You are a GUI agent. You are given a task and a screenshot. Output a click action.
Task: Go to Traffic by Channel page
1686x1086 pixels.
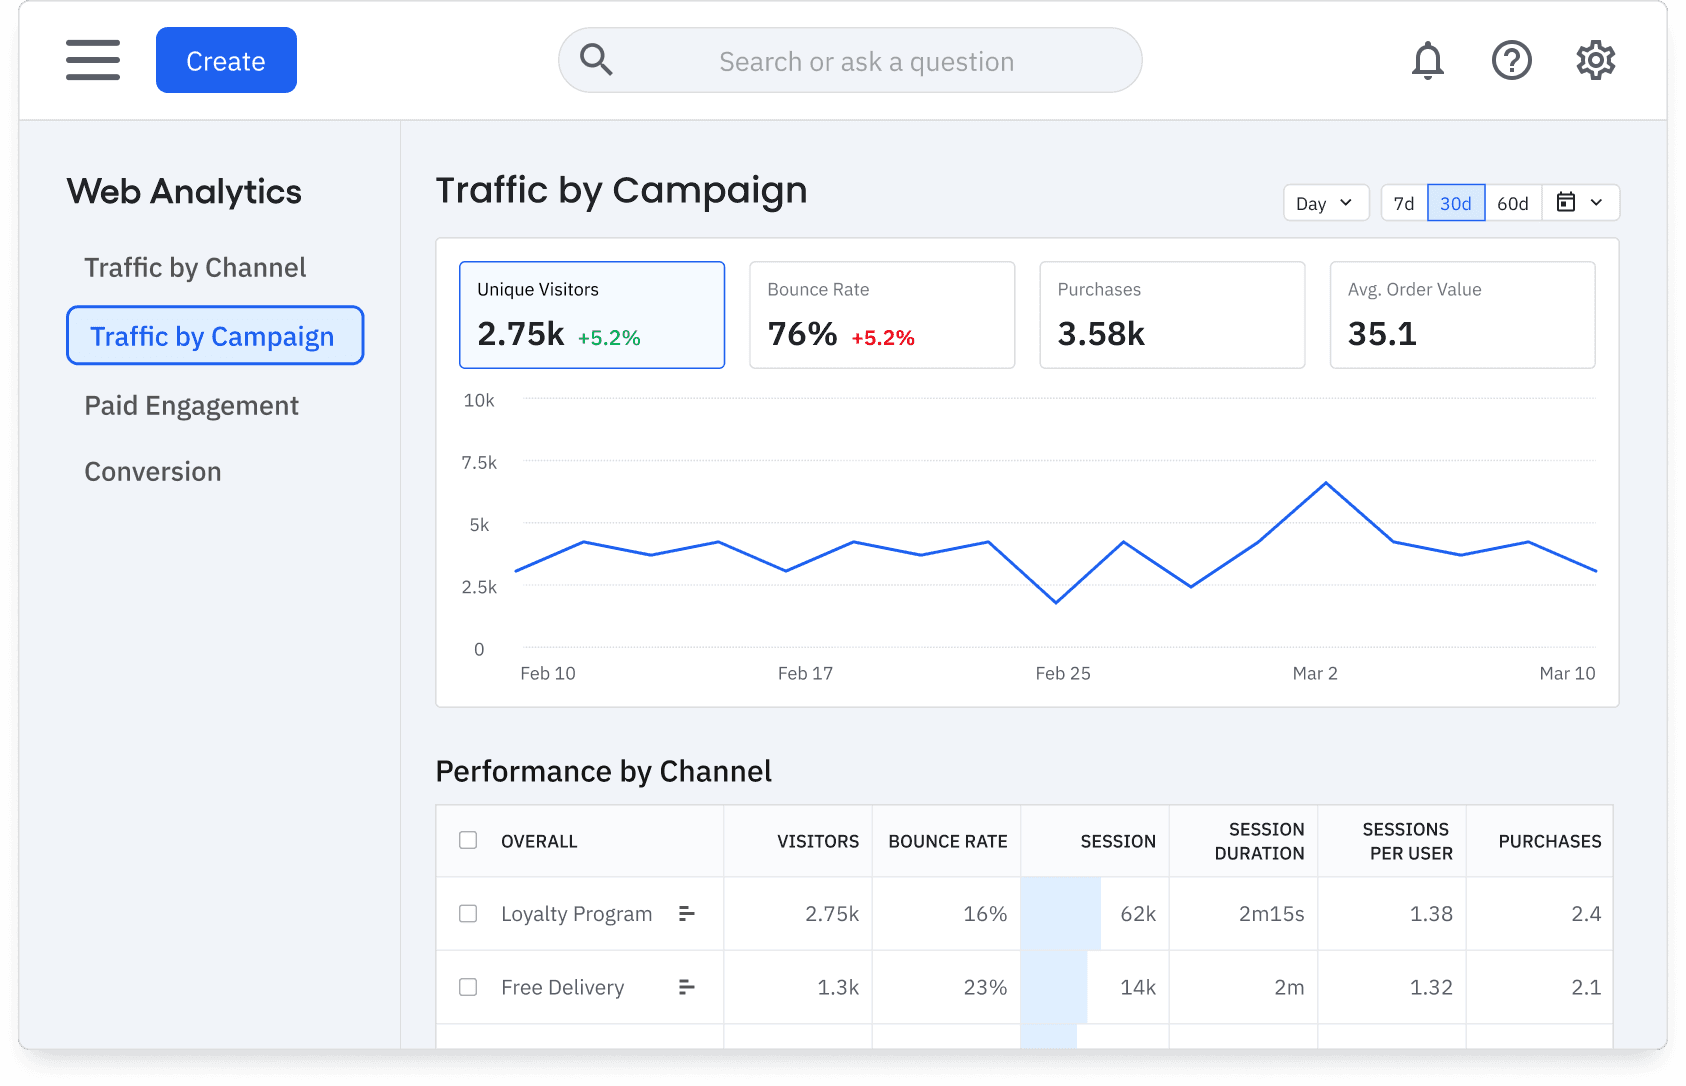195,268
